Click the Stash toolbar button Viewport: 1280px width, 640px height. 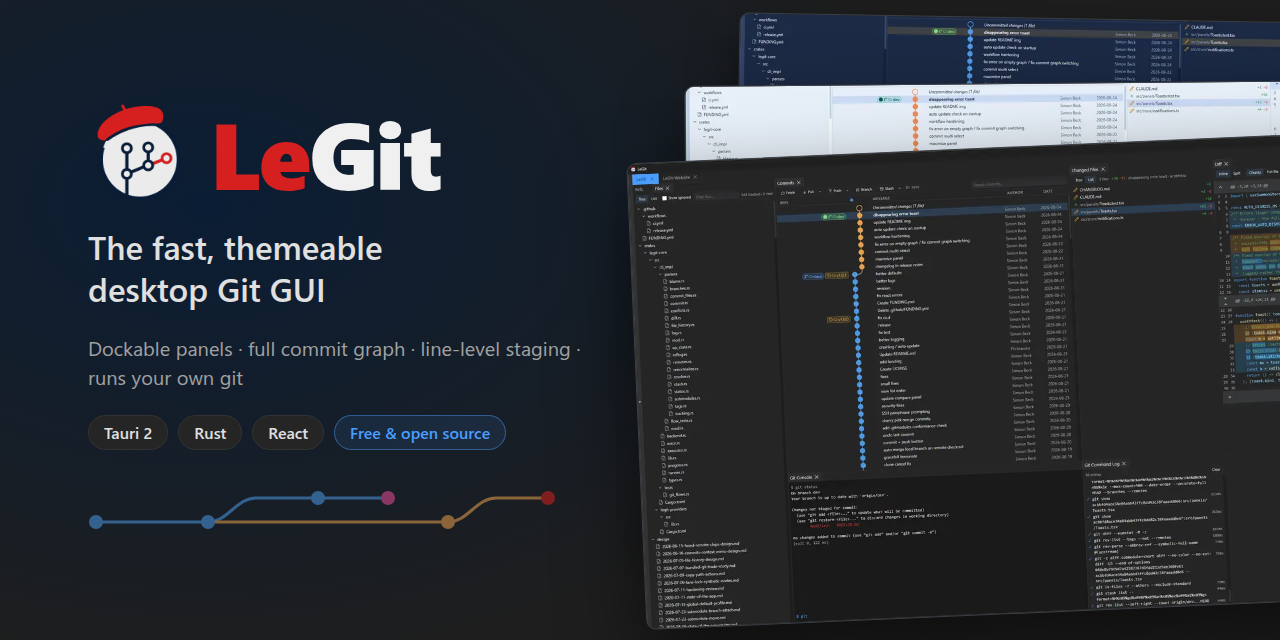click(x=887, y=189)
